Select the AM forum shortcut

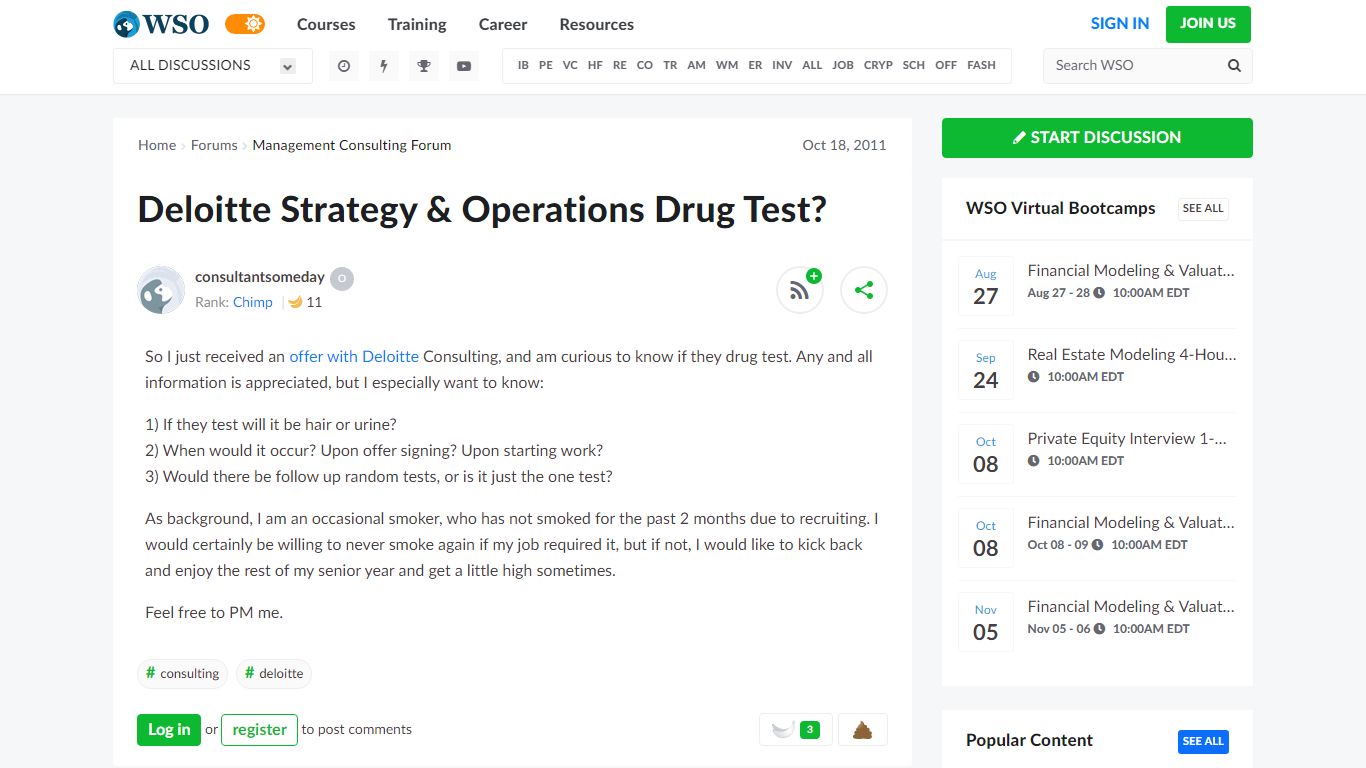[x=696, y=65]
